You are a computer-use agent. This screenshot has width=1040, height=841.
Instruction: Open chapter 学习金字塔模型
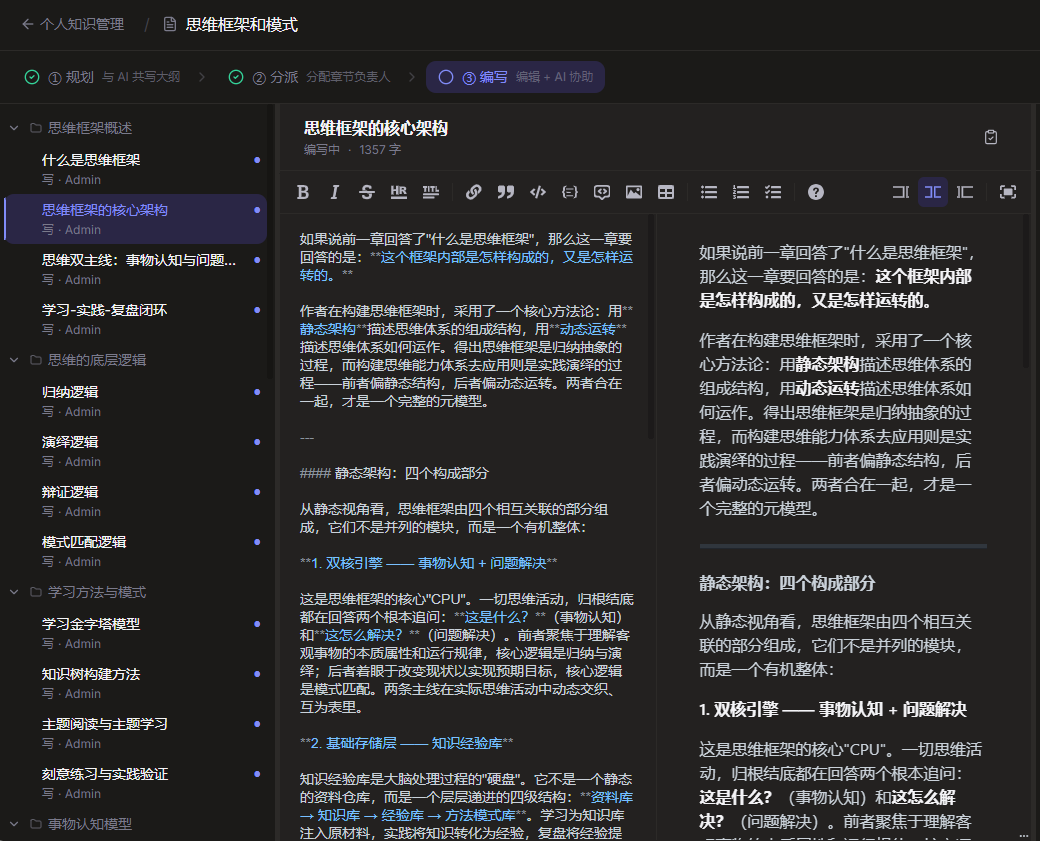tap(135, 633)
